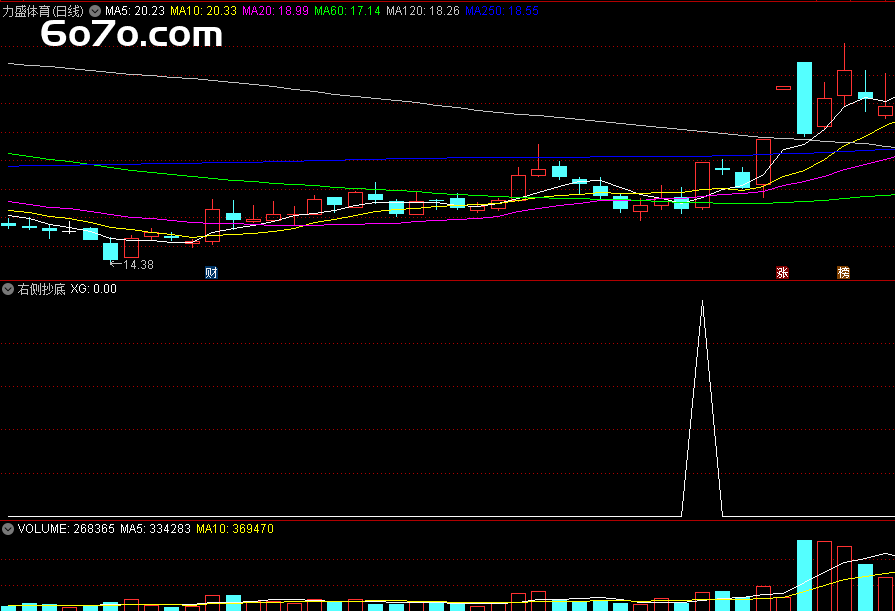Click the 14.38 low price annotation
Viewport: 895px width, 611px height.
pyautogui.click(x=138, y=264)
